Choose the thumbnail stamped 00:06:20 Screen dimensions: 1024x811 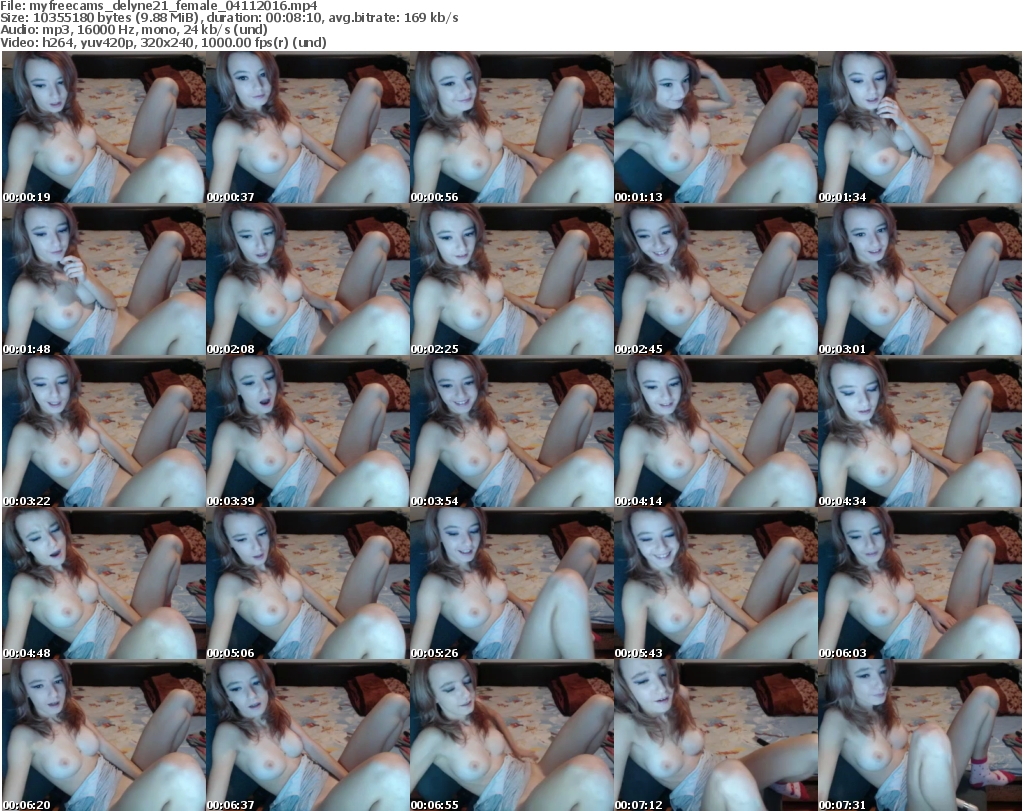[x=104, y=735]
